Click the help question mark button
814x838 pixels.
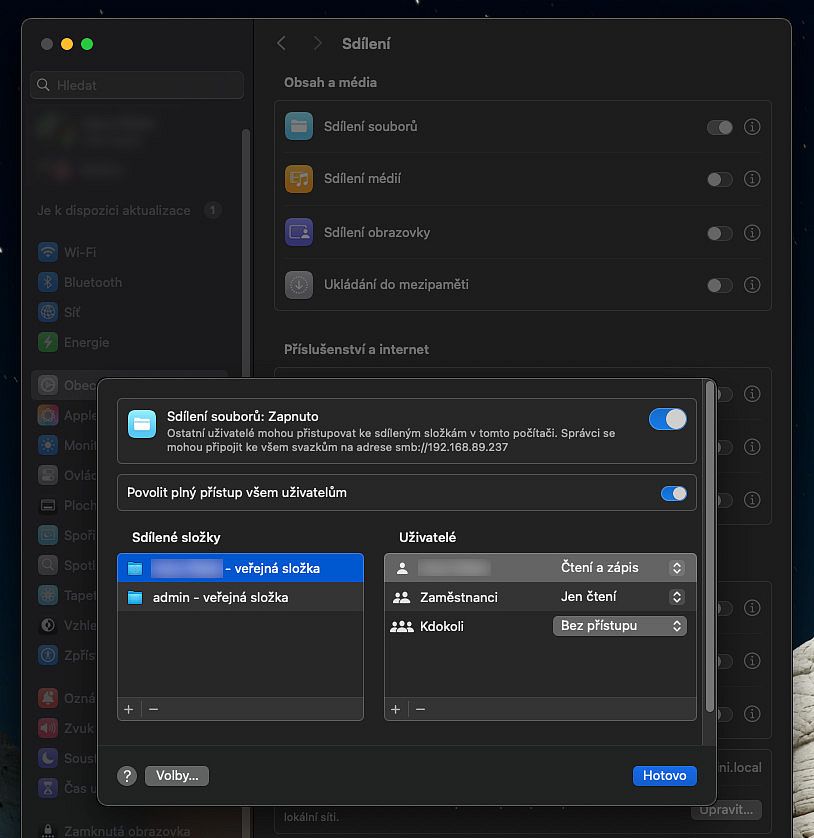(127, 776)
